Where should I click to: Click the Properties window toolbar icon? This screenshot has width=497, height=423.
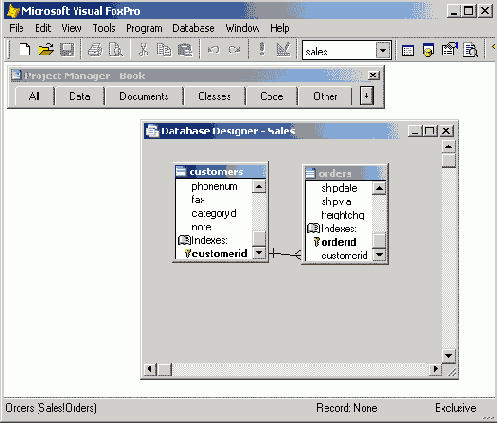point(449,49)
